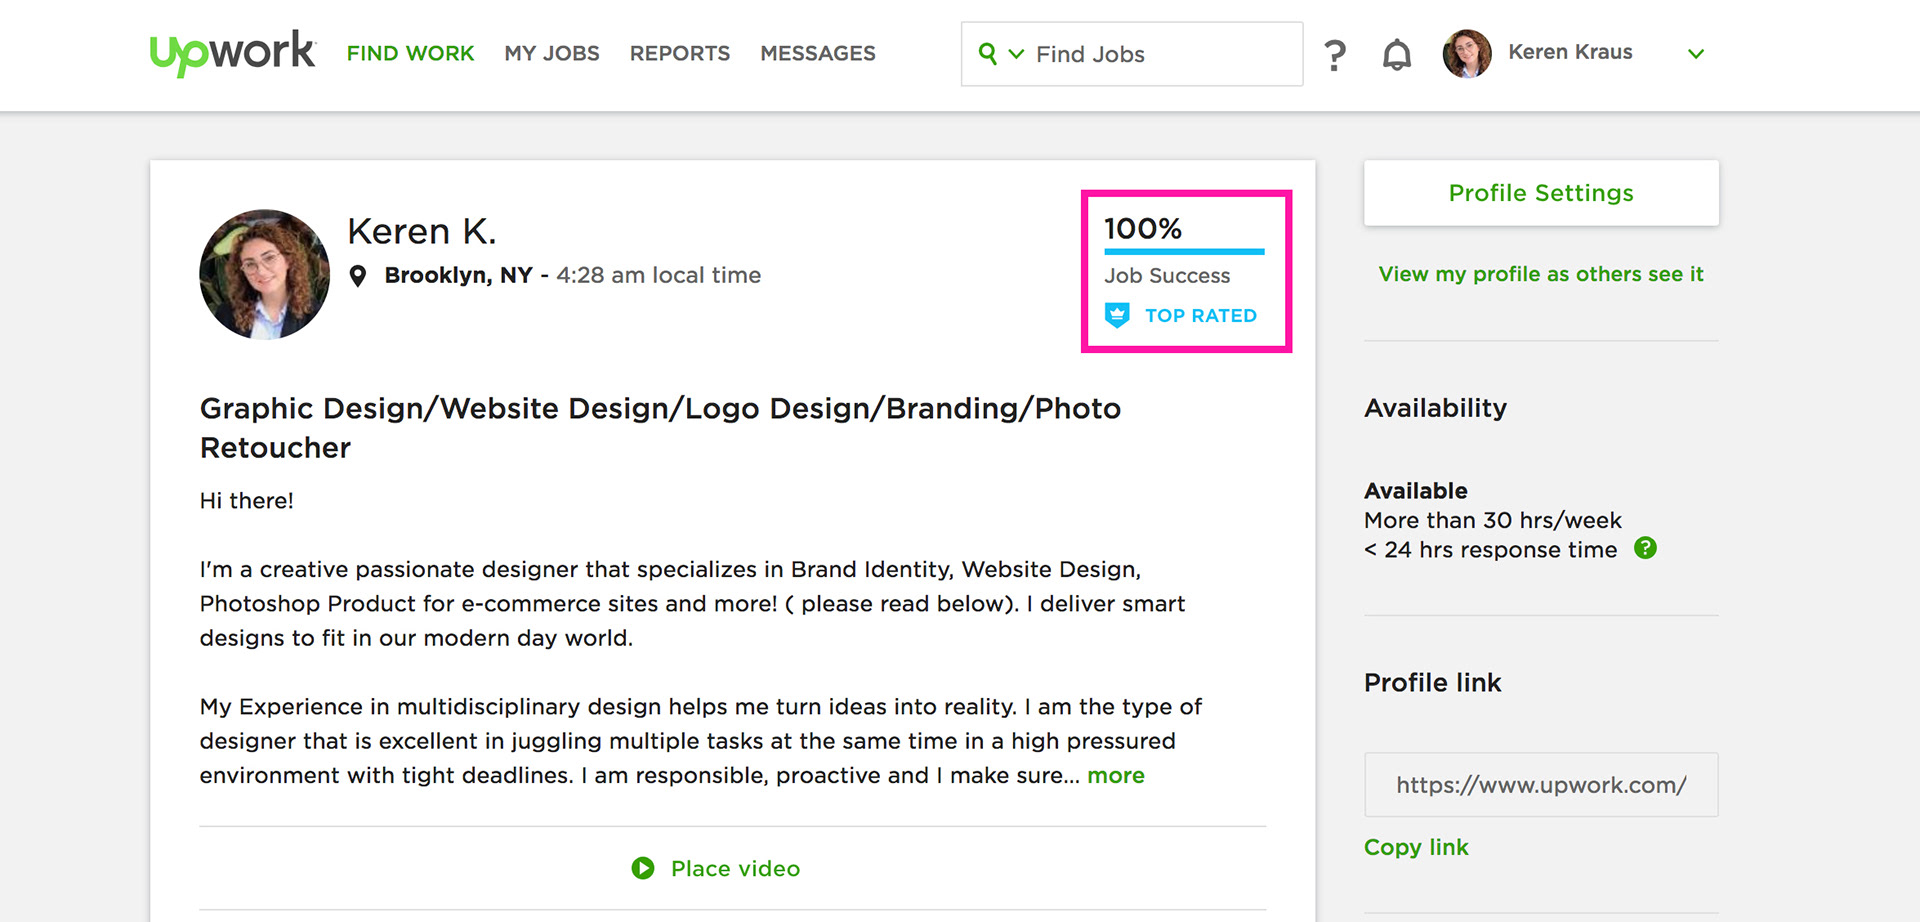
Task: Open the notifications bell
Action: (x=1396, y=54)
